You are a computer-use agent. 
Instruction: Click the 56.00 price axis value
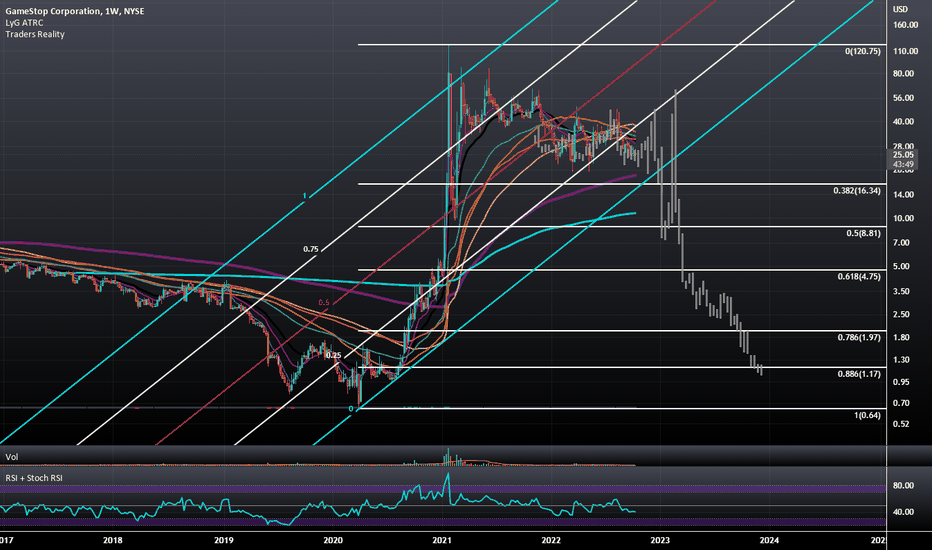[903, 98]
